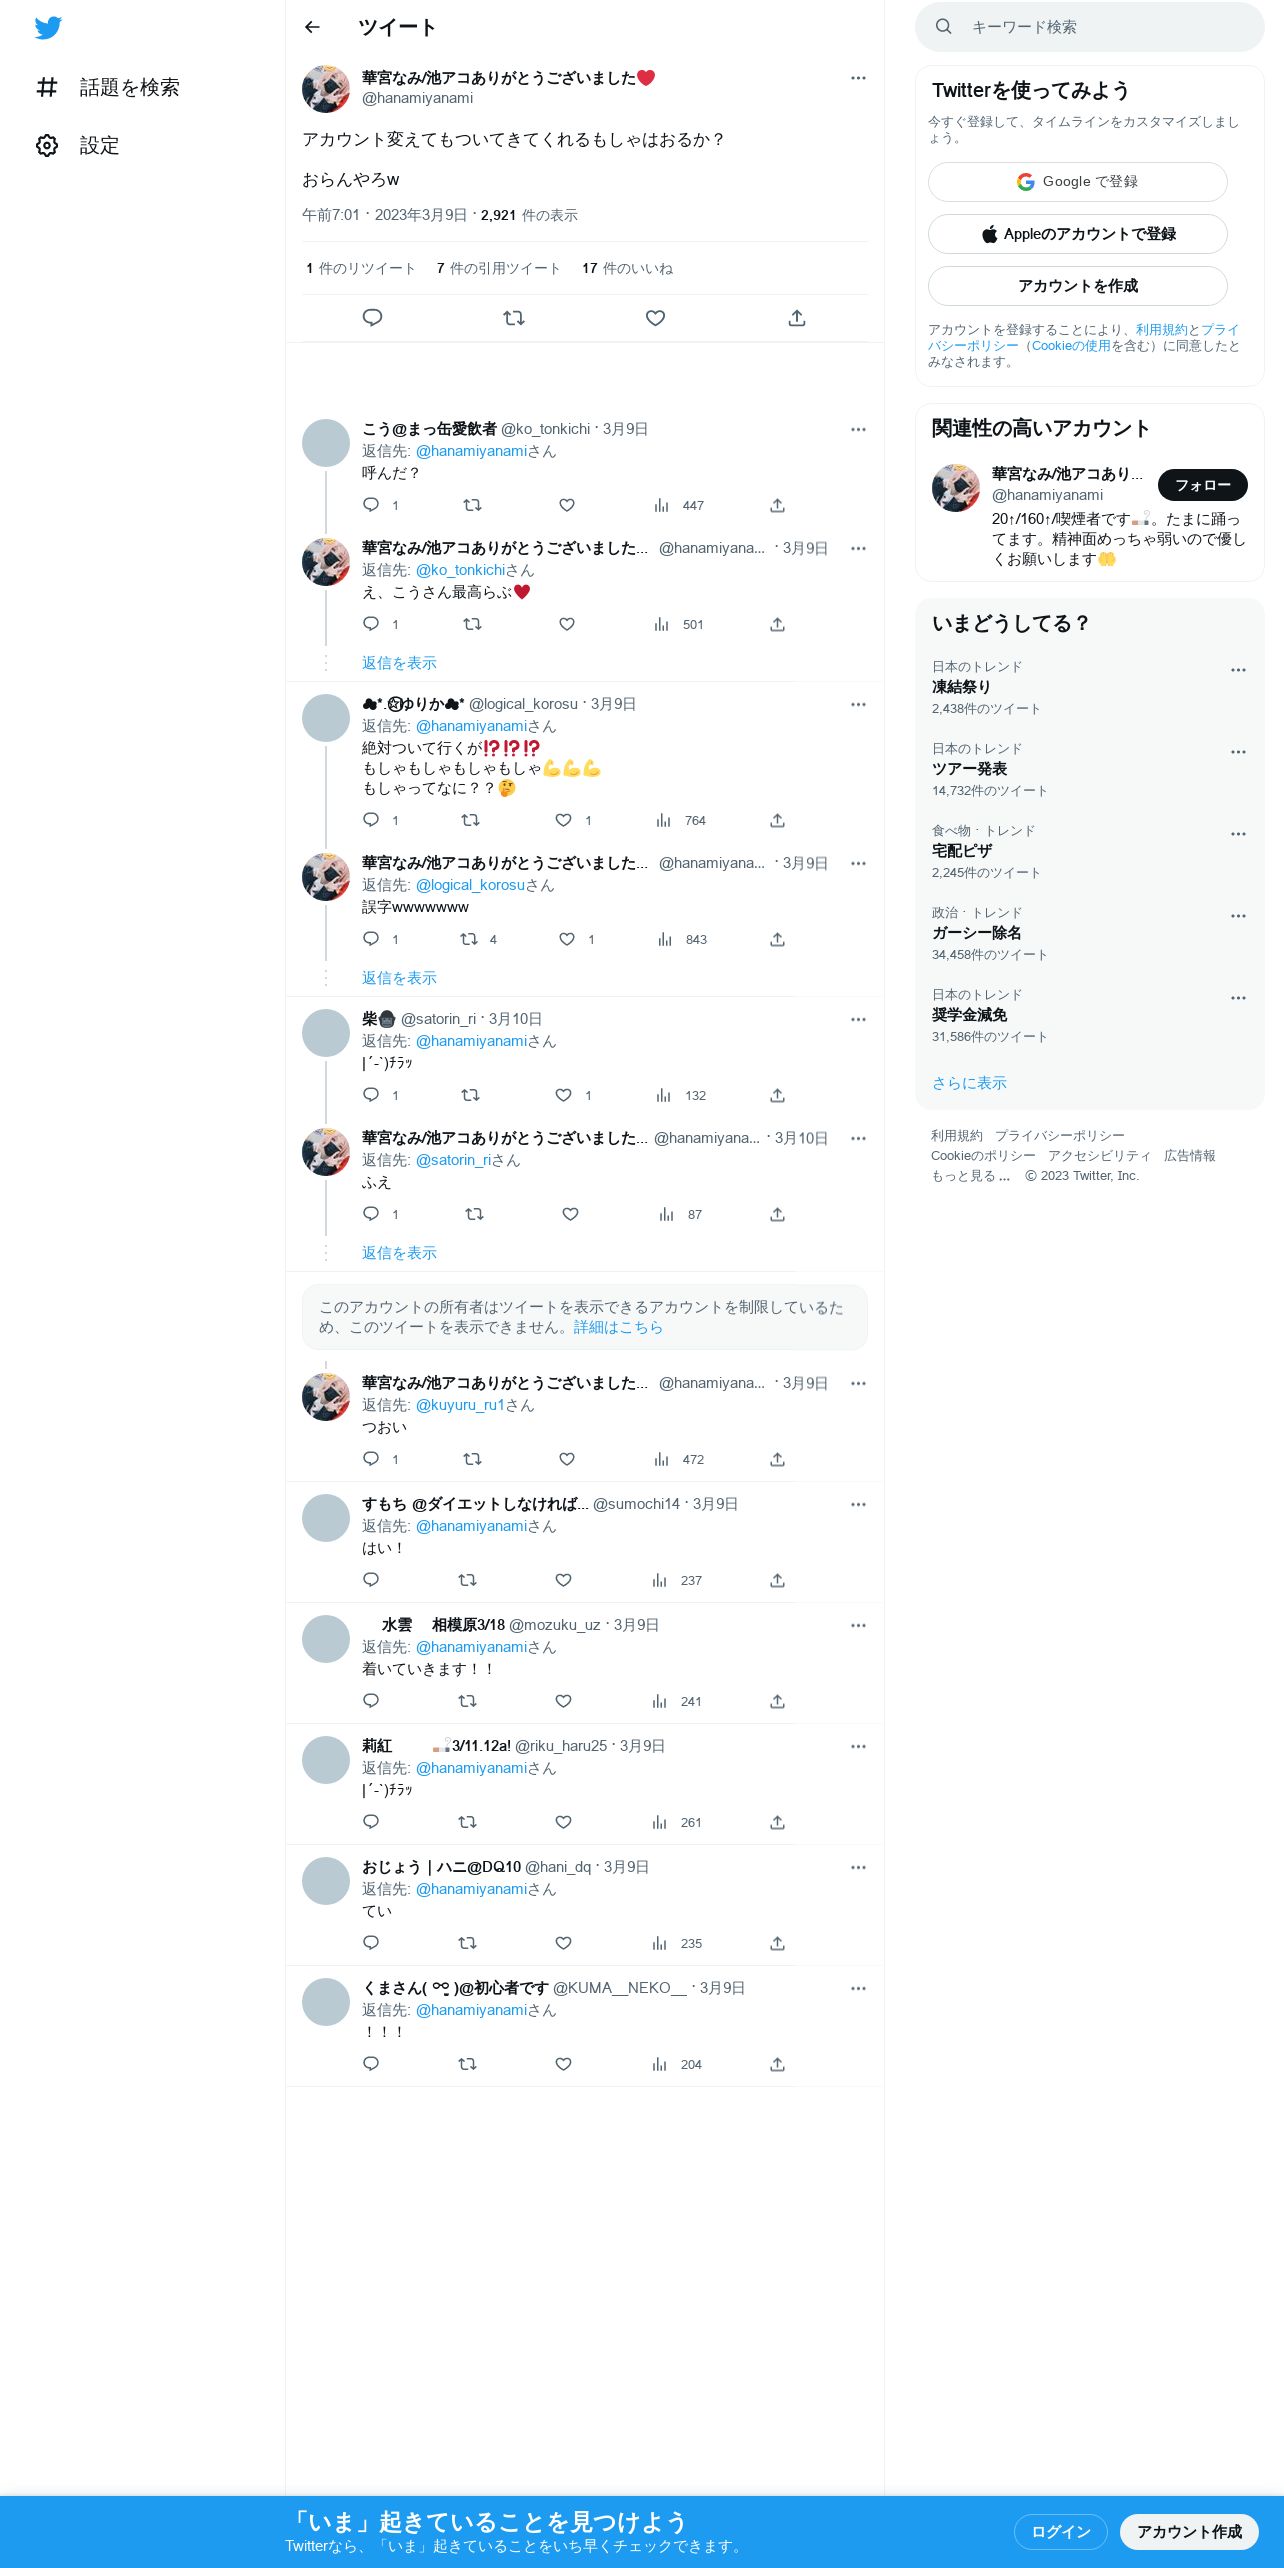
Task: Like the main tweet with heart icon
Action: [655, 318]
